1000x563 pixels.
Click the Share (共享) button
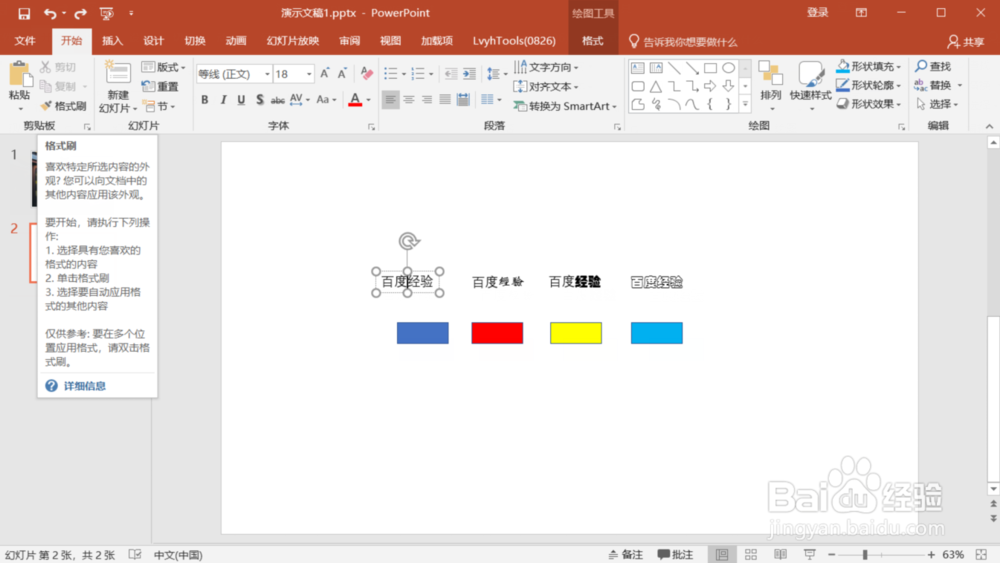[966, 41]
